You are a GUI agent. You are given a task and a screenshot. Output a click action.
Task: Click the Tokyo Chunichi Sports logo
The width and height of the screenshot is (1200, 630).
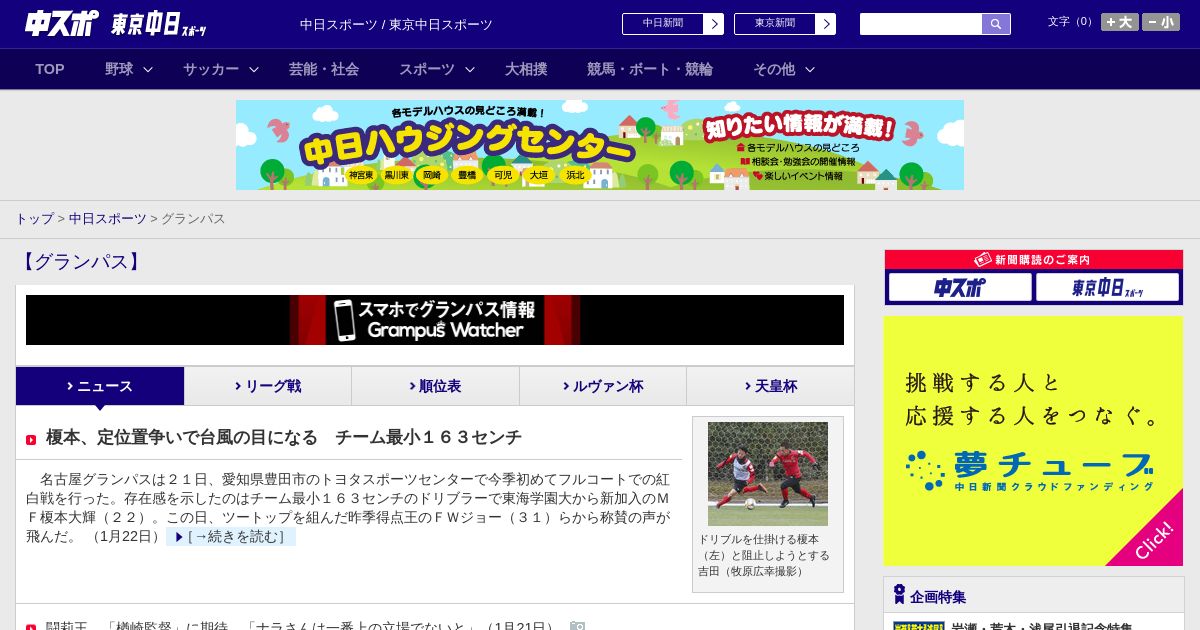(x=159, y=25)
